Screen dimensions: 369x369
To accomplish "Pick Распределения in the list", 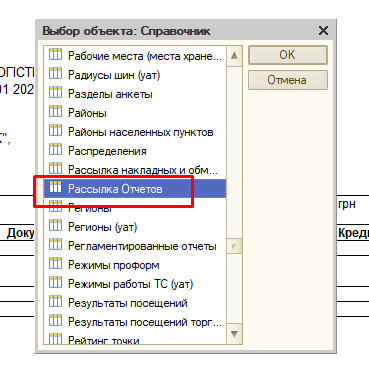I will 135,151.
